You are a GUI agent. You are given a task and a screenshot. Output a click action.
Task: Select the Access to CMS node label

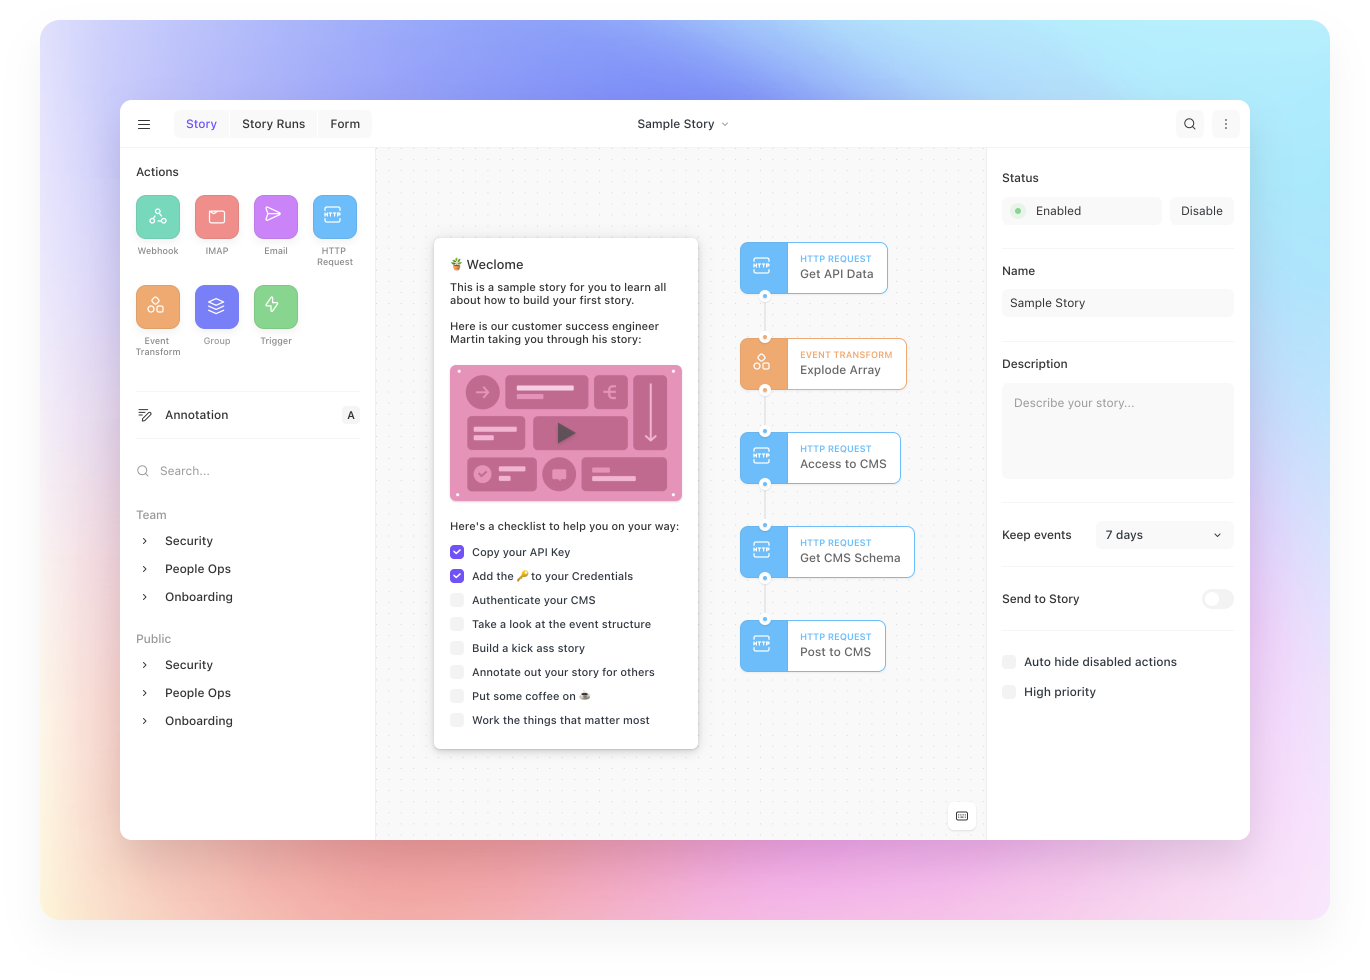coord(843,464)
